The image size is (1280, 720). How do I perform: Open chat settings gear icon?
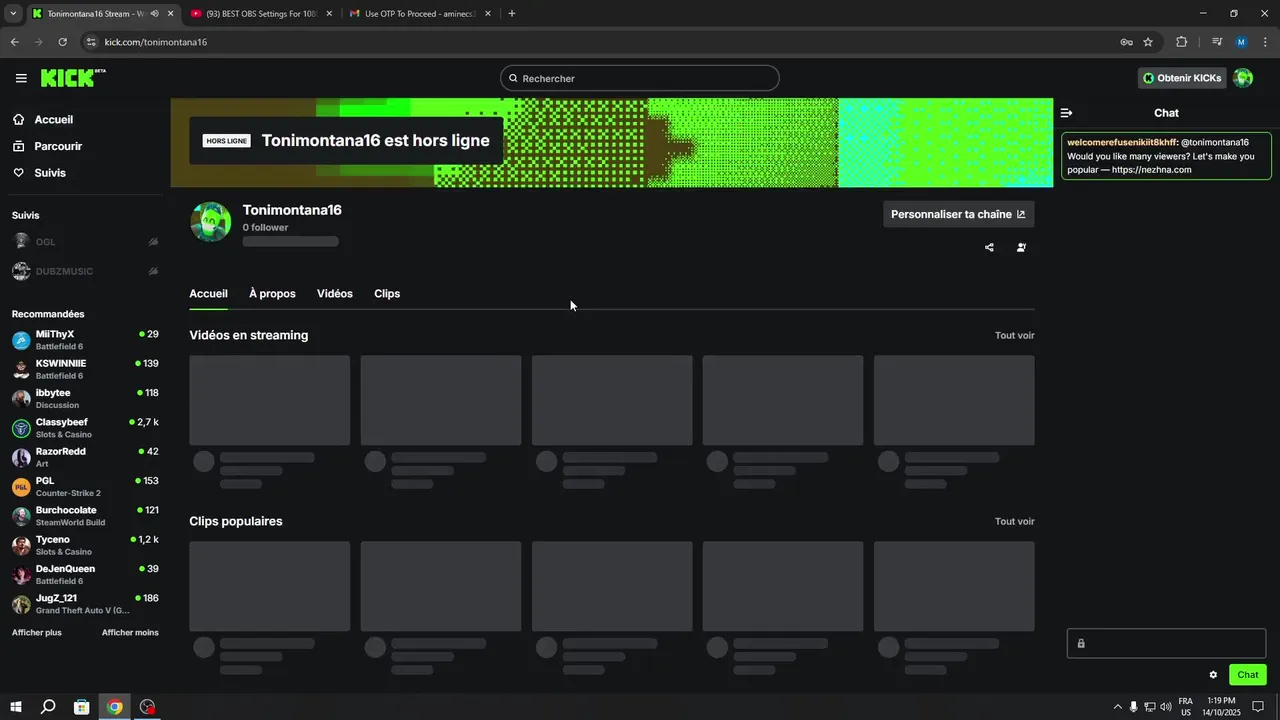click(x=1213, y=675)
